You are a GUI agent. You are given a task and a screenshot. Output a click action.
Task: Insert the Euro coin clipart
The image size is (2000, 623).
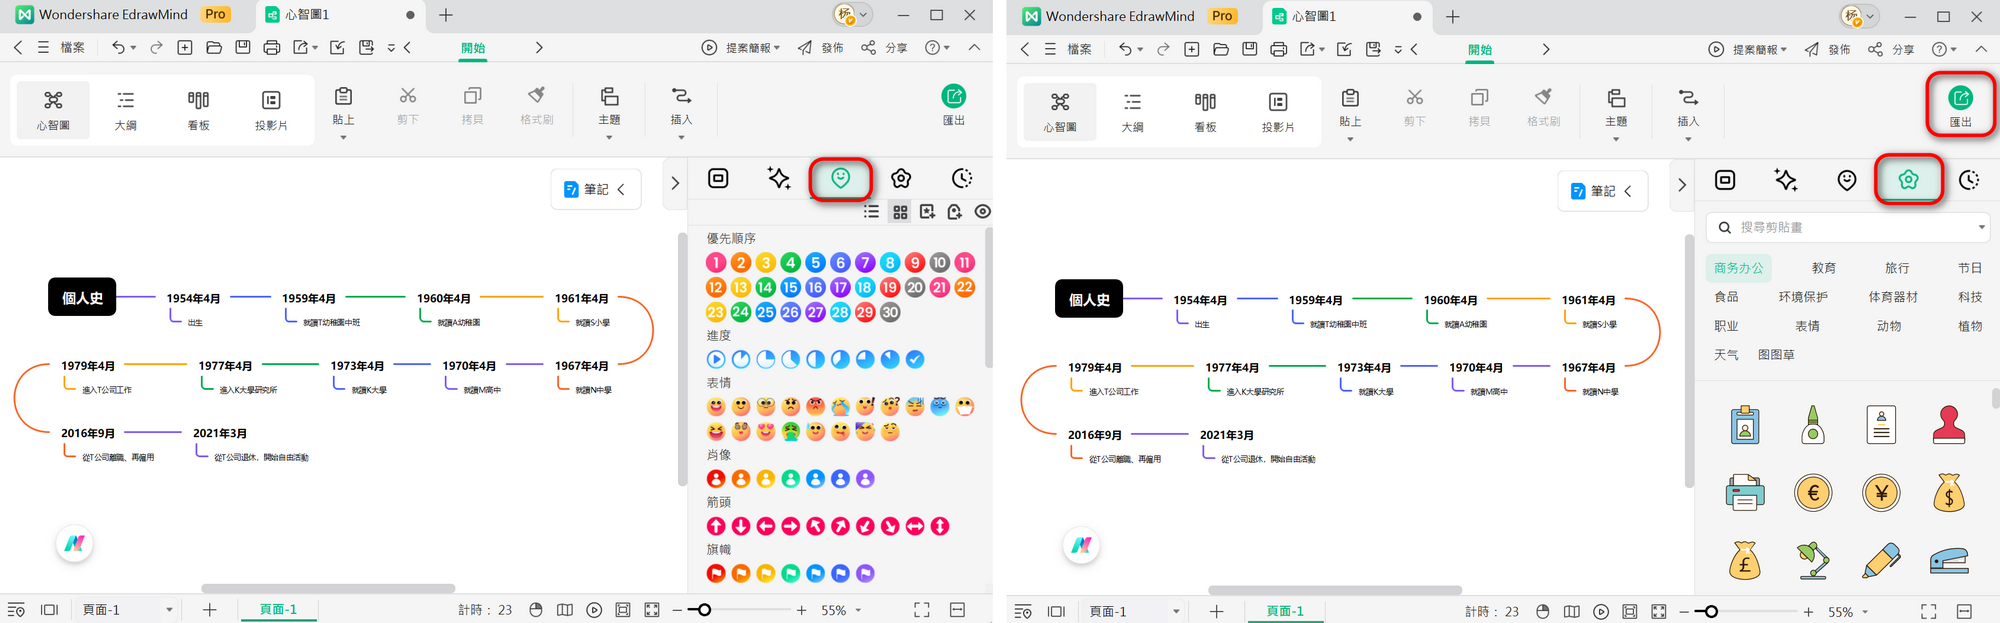click(1813, 493)
